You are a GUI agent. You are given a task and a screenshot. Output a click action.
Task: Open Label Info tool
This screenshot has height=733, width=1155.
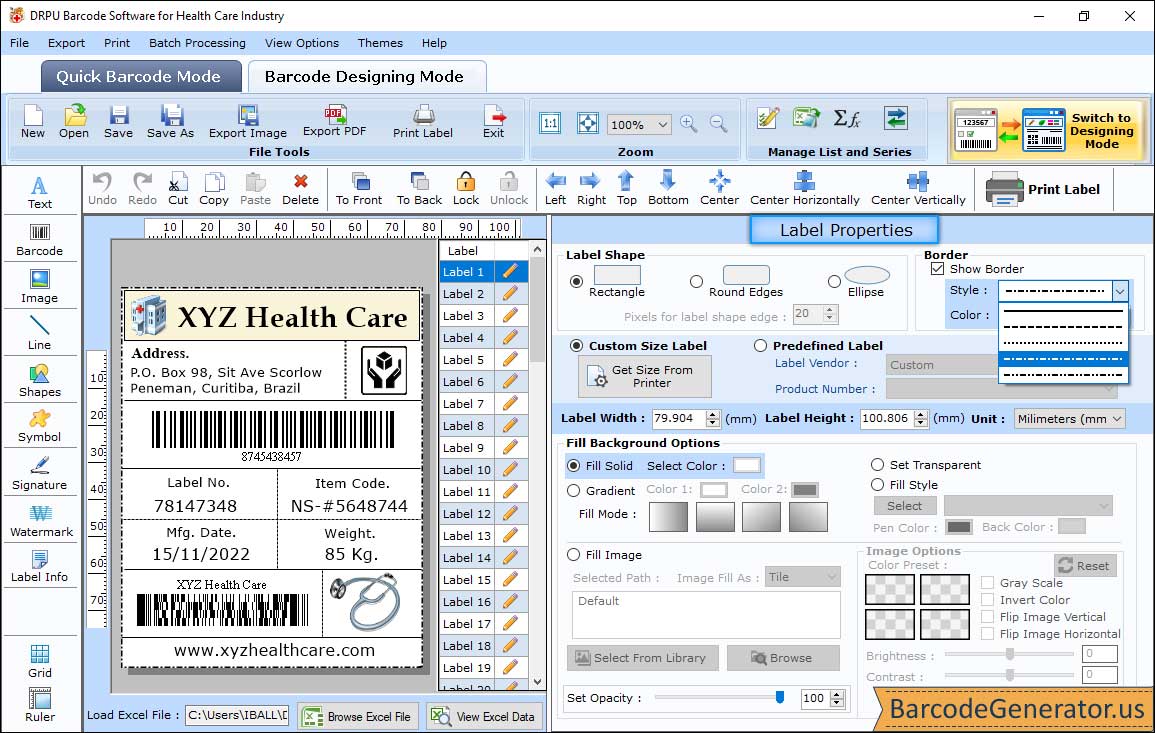[40, 567]
